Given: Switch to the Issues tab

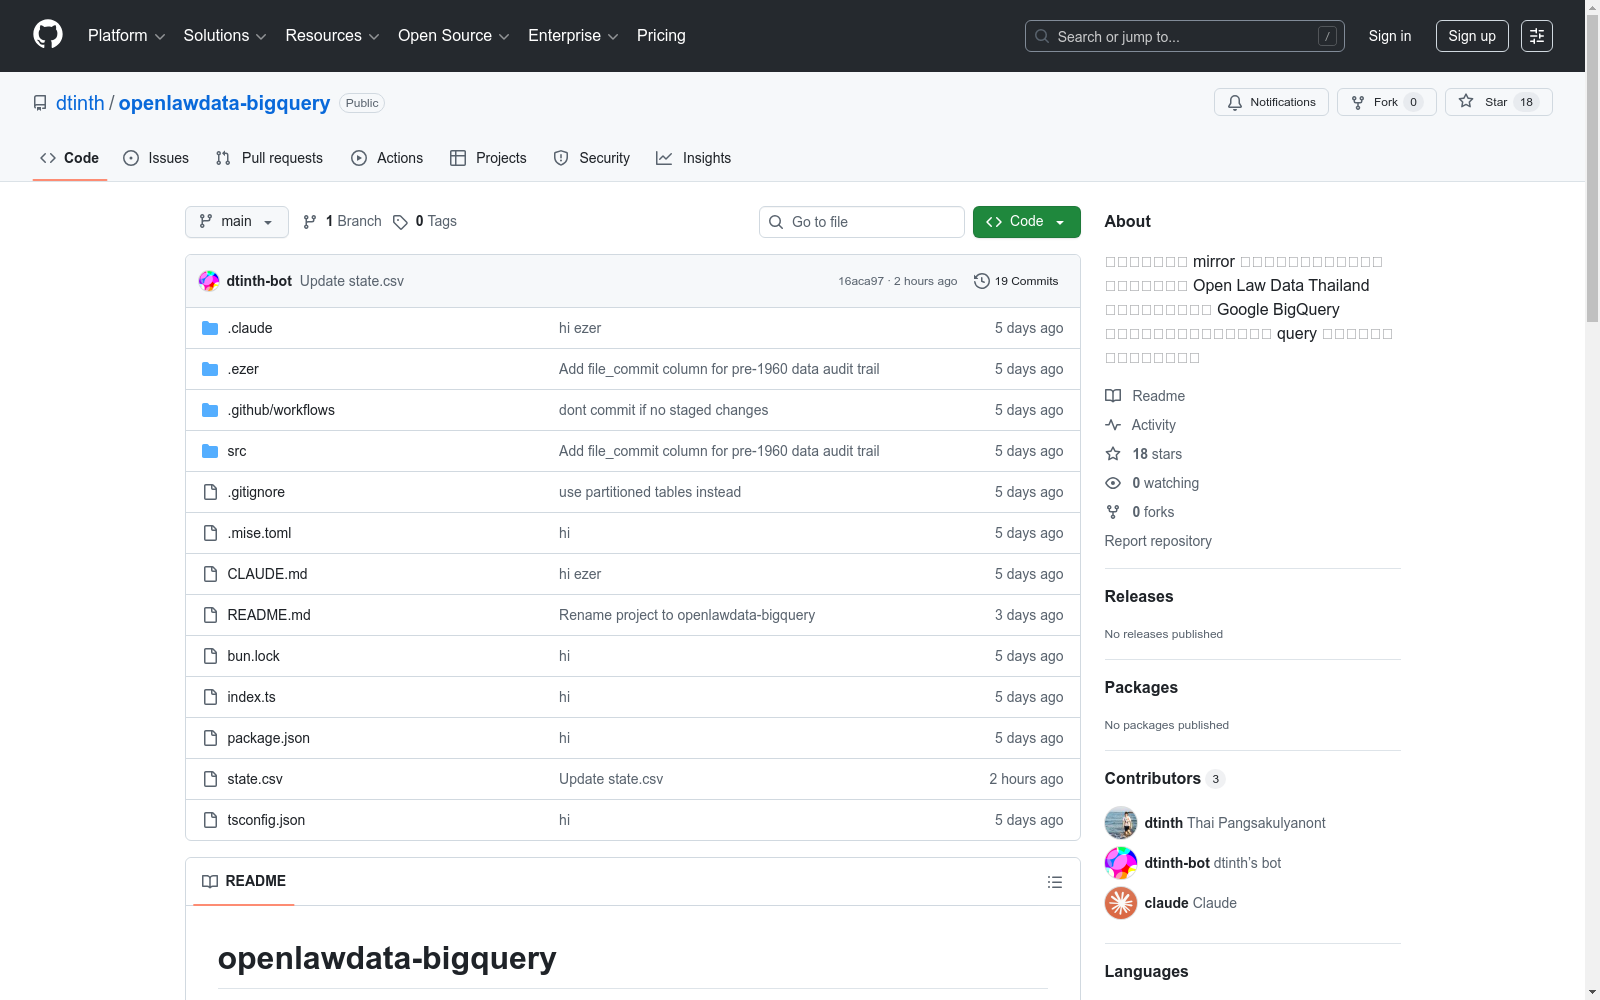Looking at the screenshot, I should click(x=156, y=158).
